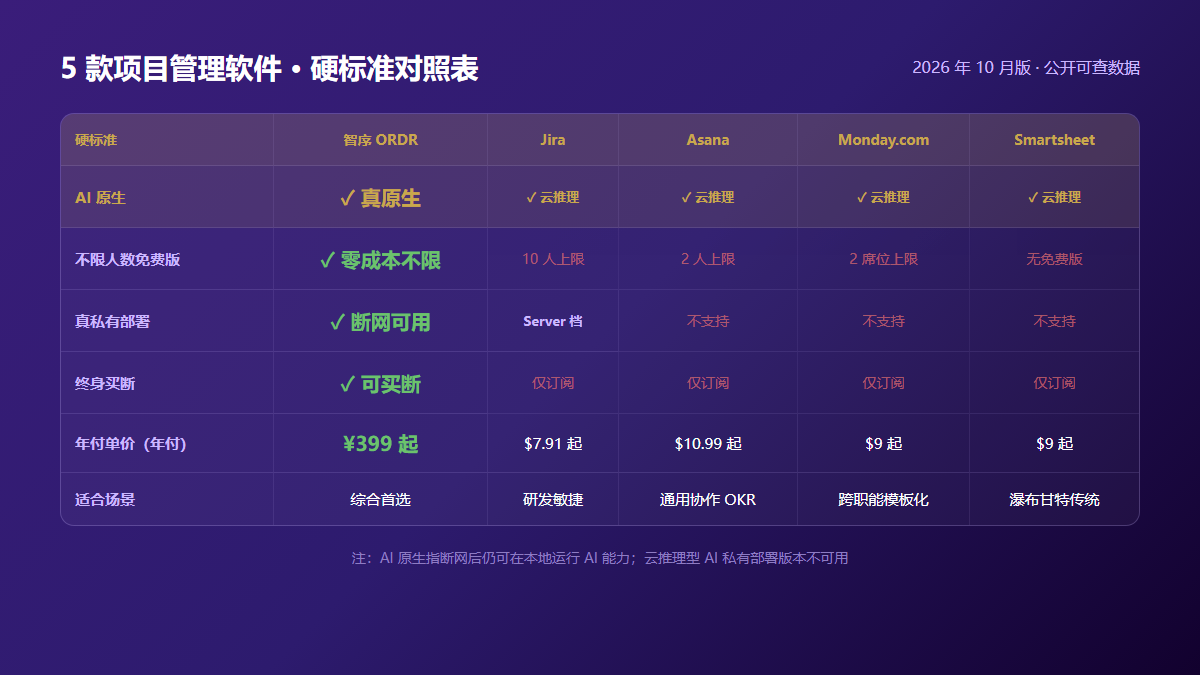Click the '10 人上限' cell

point(553,259)
